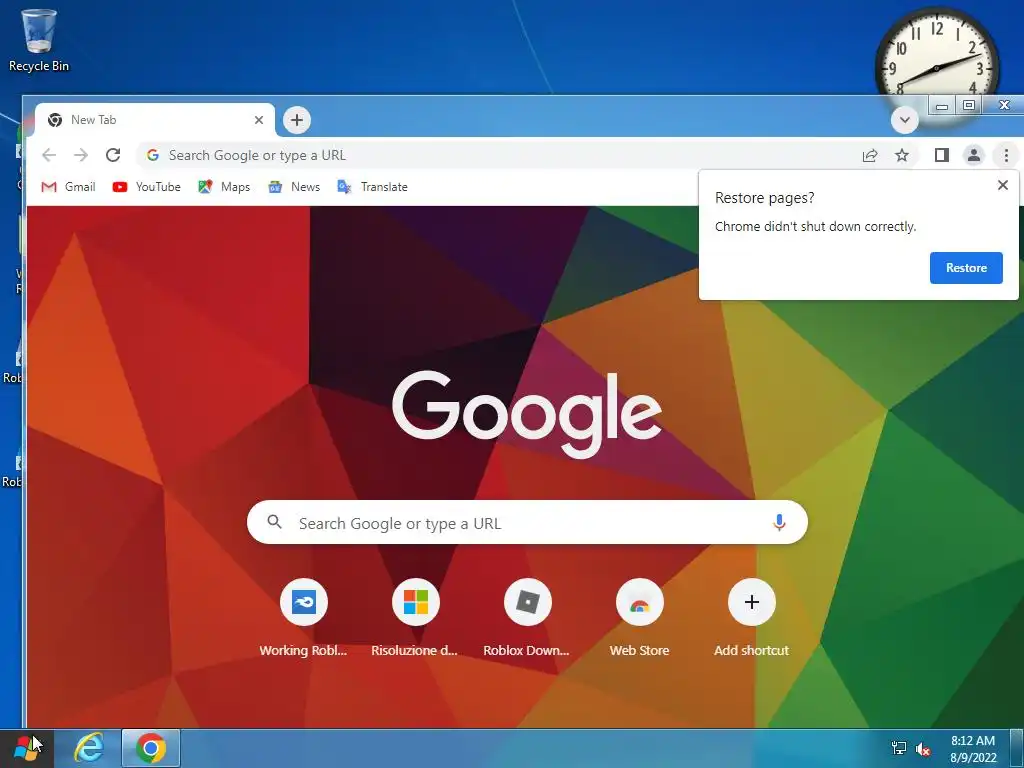
Task: Click the Chrome taskbar button
Action: point(151,748)
